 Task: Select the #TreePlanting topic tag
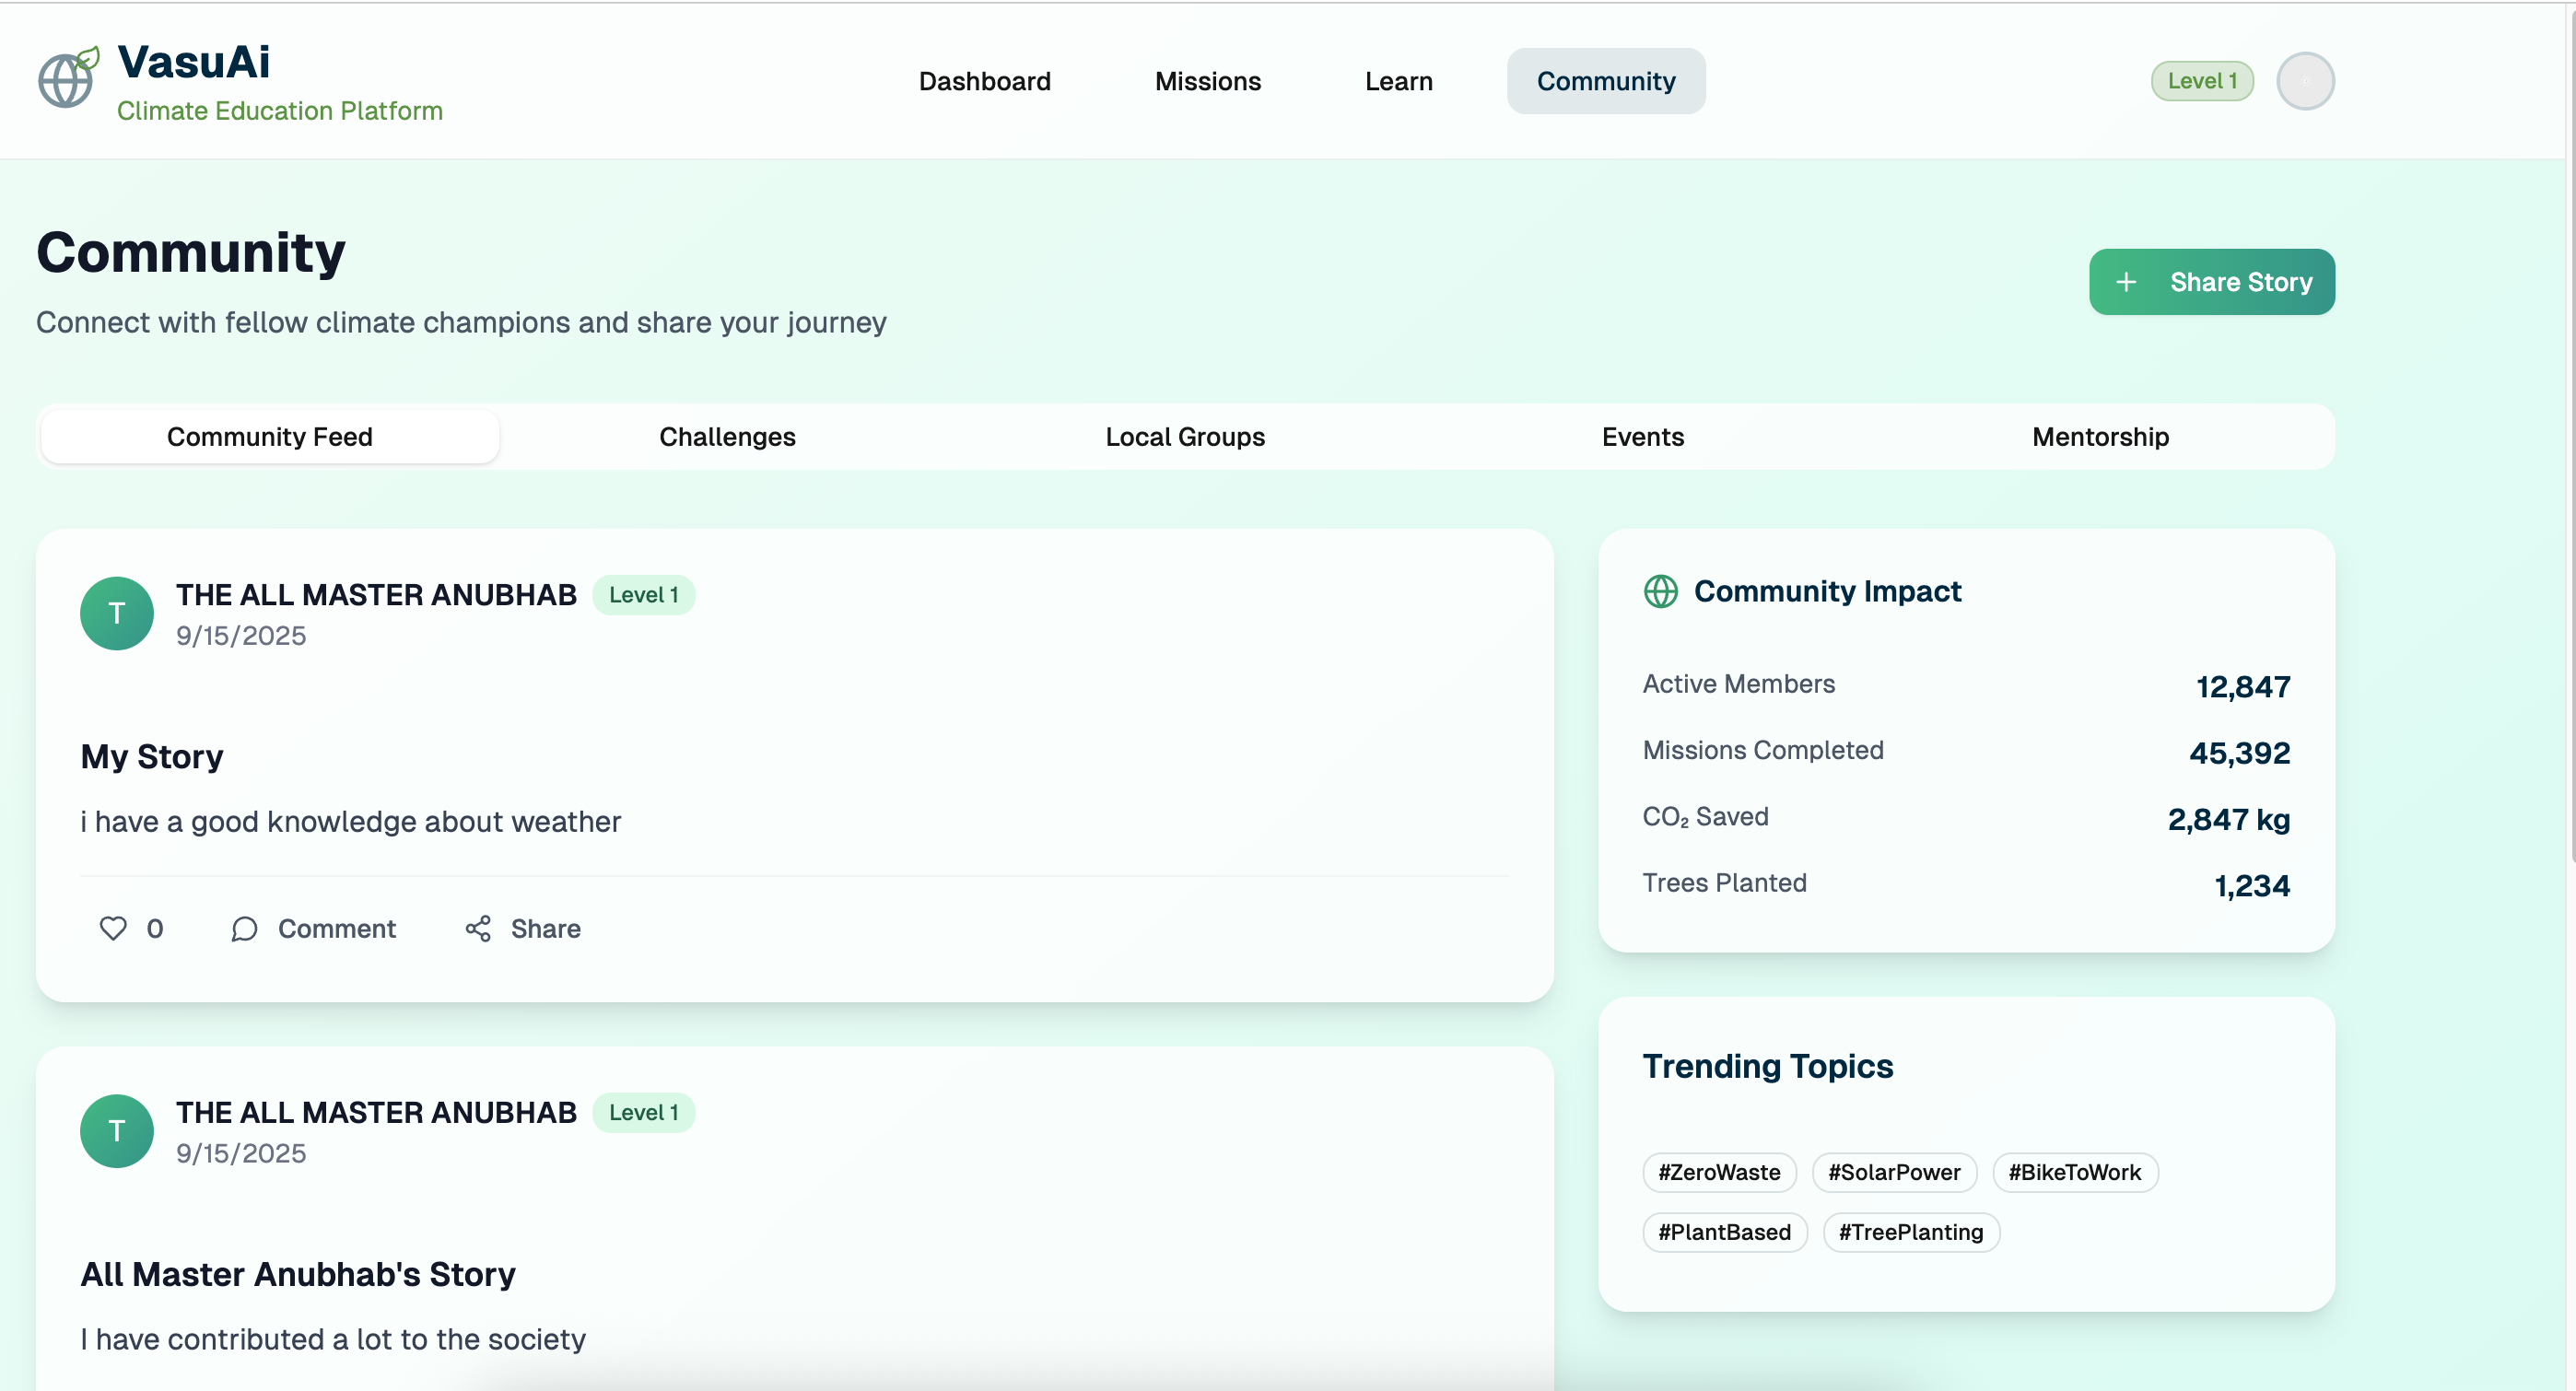coord(1910,1232)
